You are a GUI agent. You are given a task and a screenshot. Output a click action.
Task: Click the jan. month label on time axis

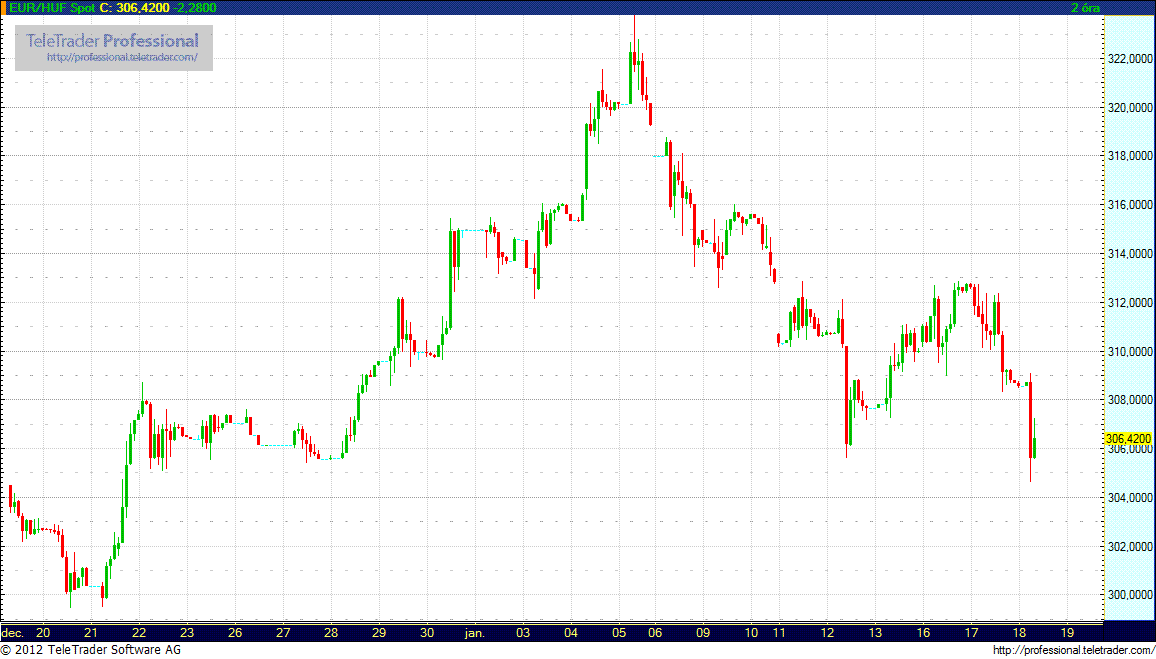click(475, 632)
